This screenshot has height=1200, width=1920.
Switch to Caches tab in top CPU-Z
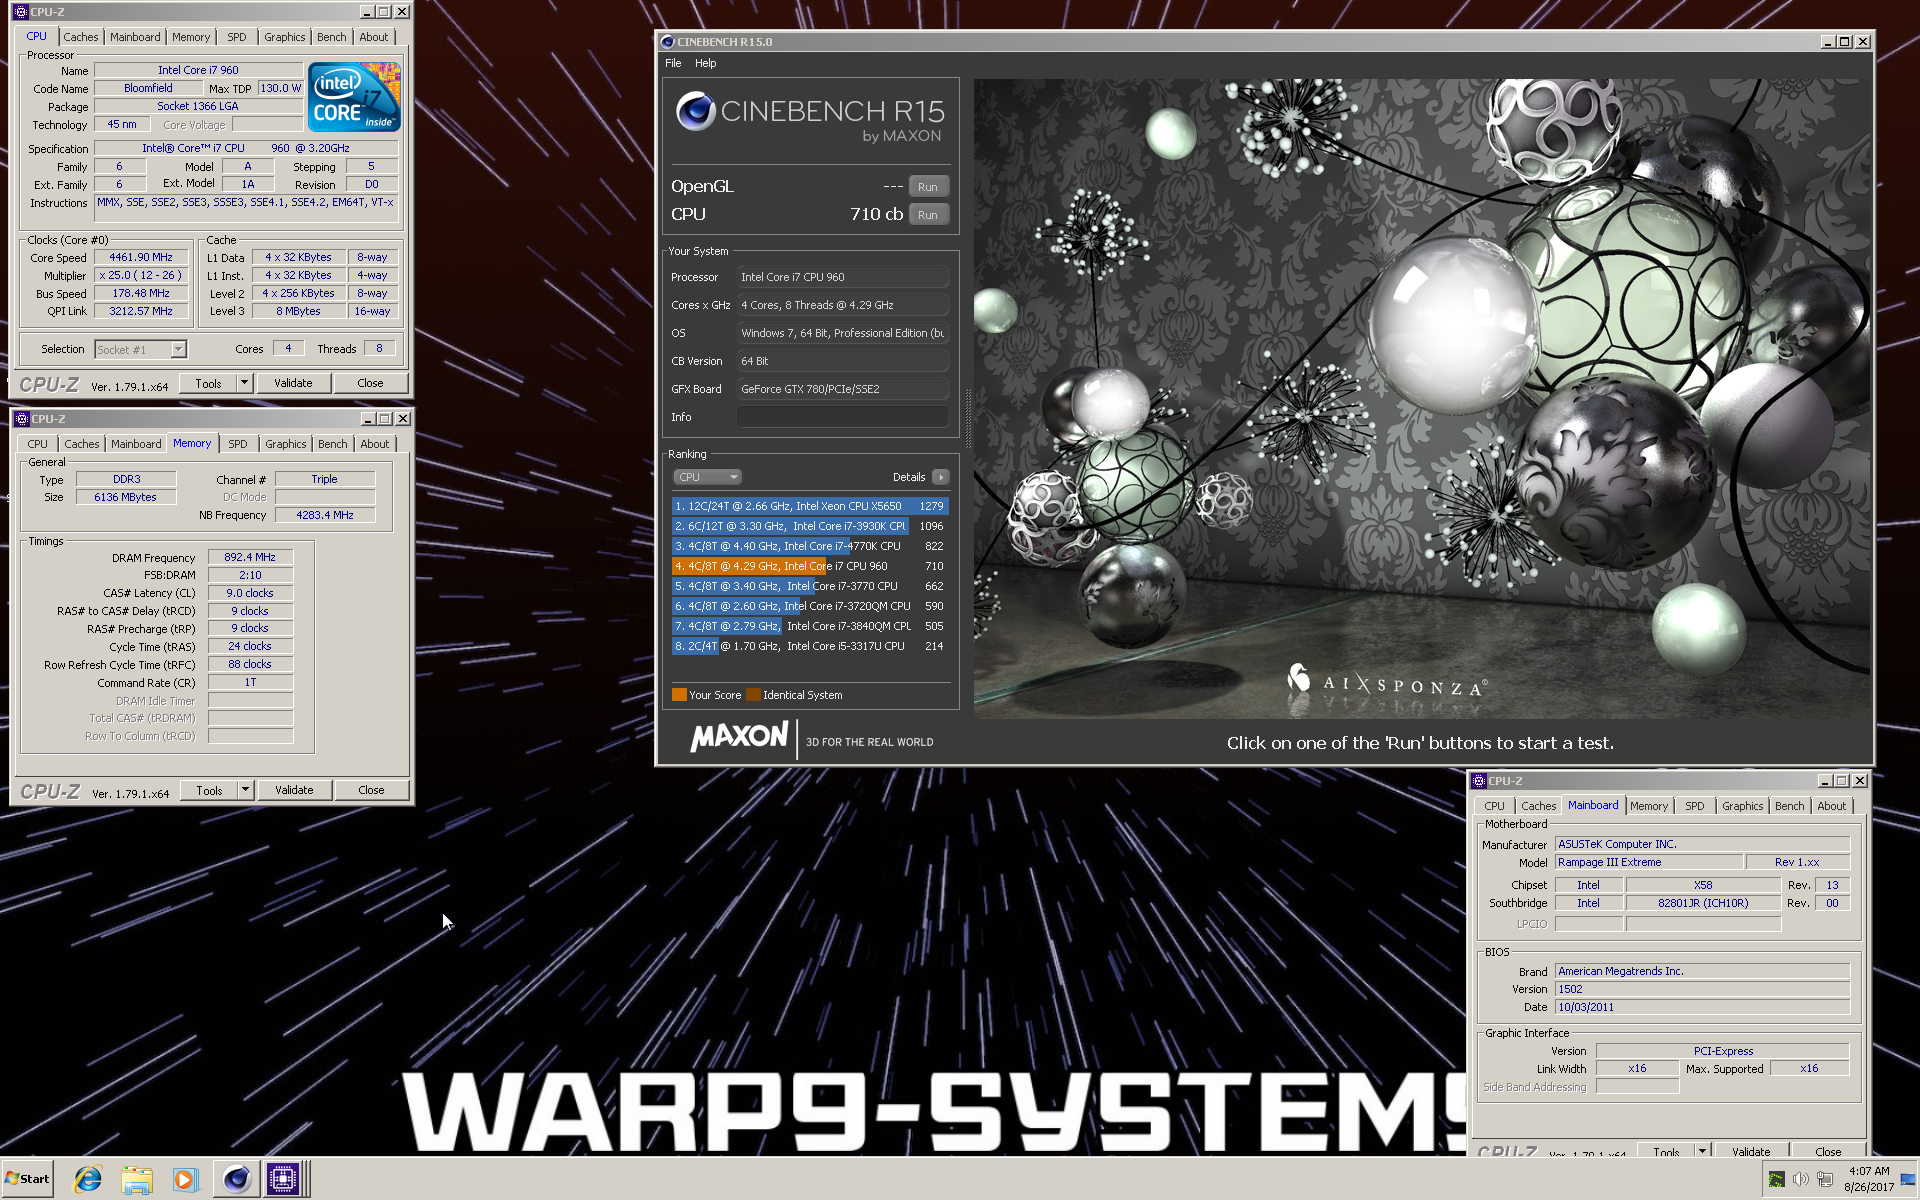(x=81, y=37)
